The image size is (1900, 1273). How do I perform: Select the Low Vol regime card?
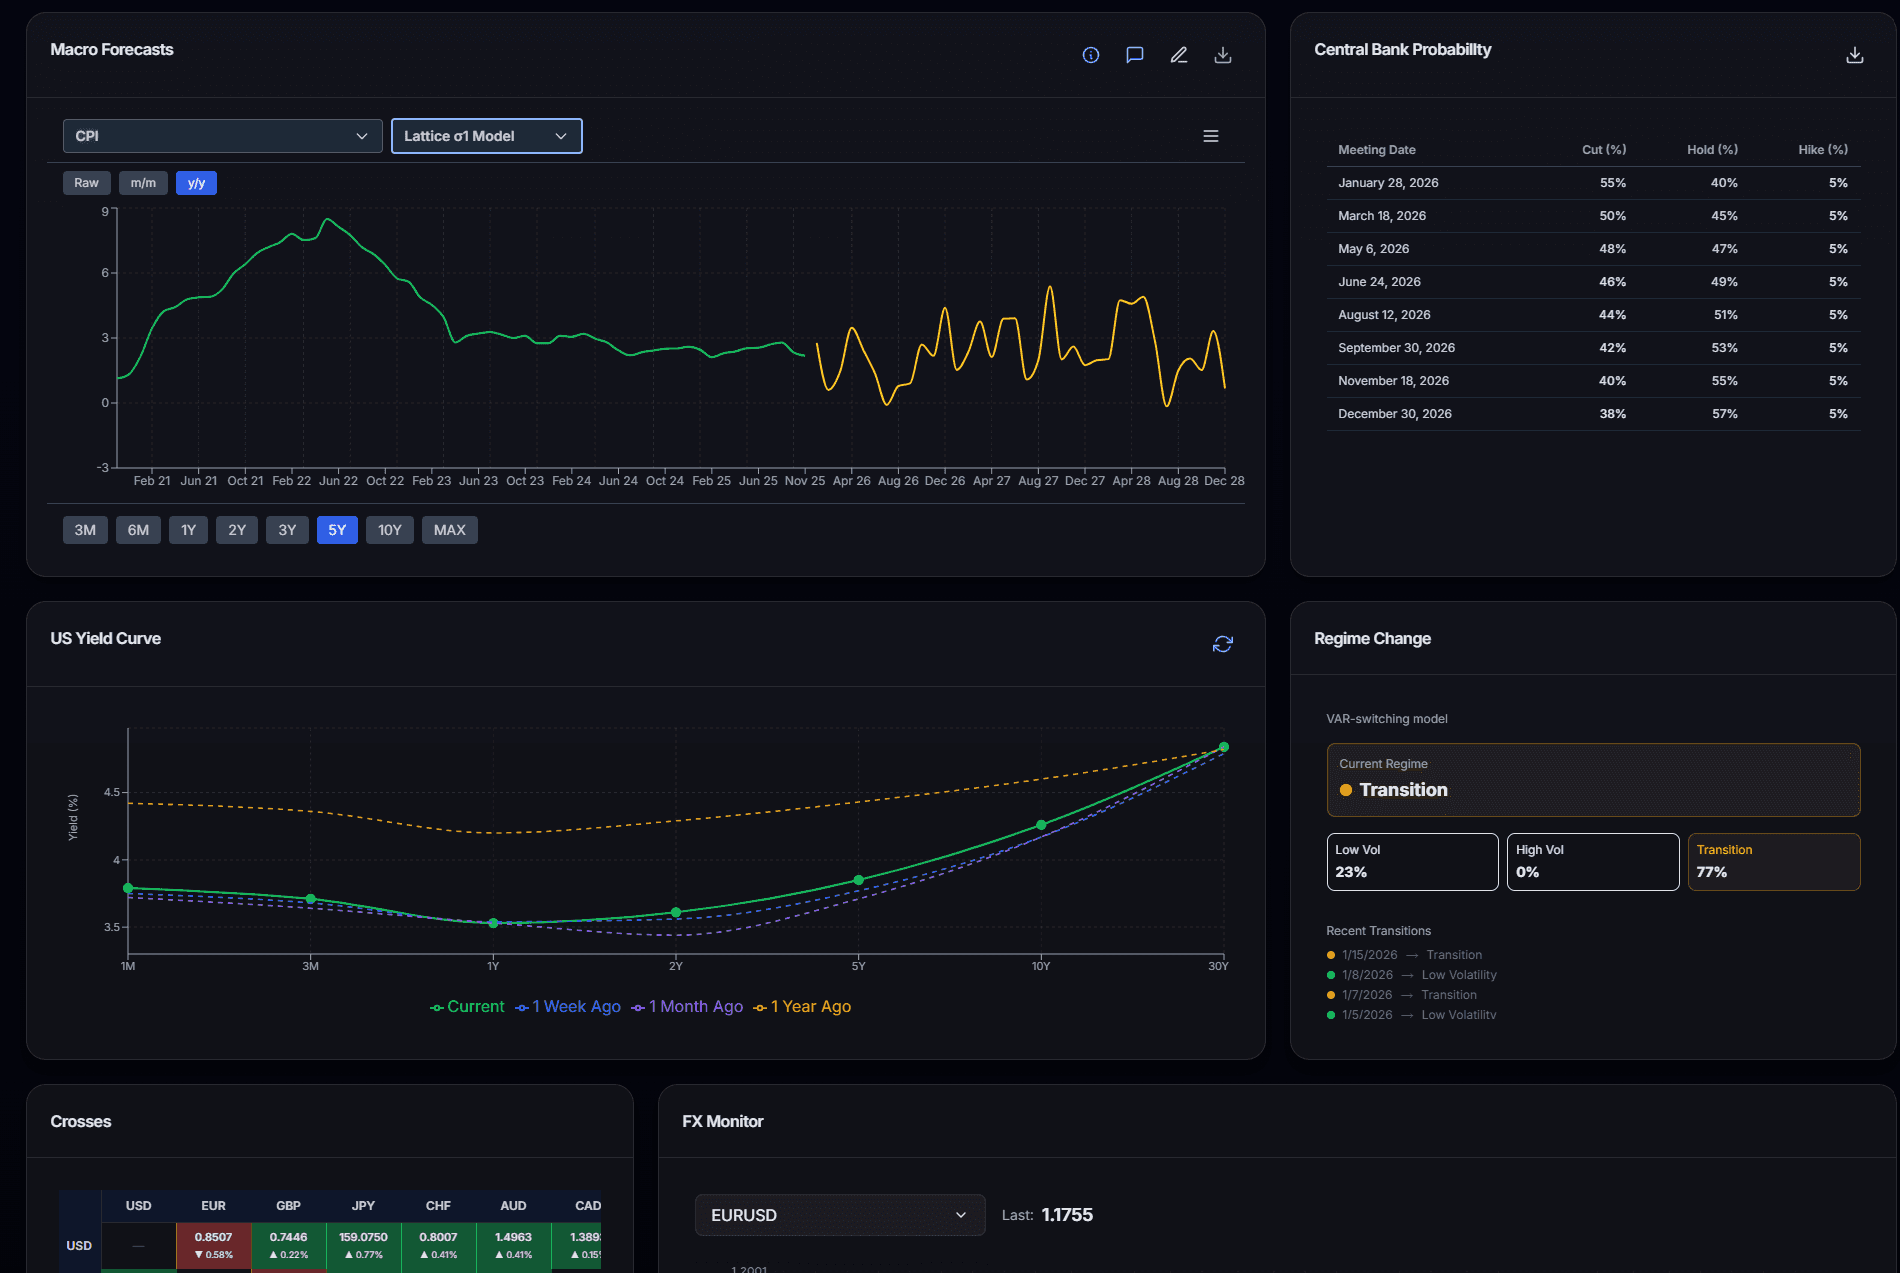(x=1411, y=861)
